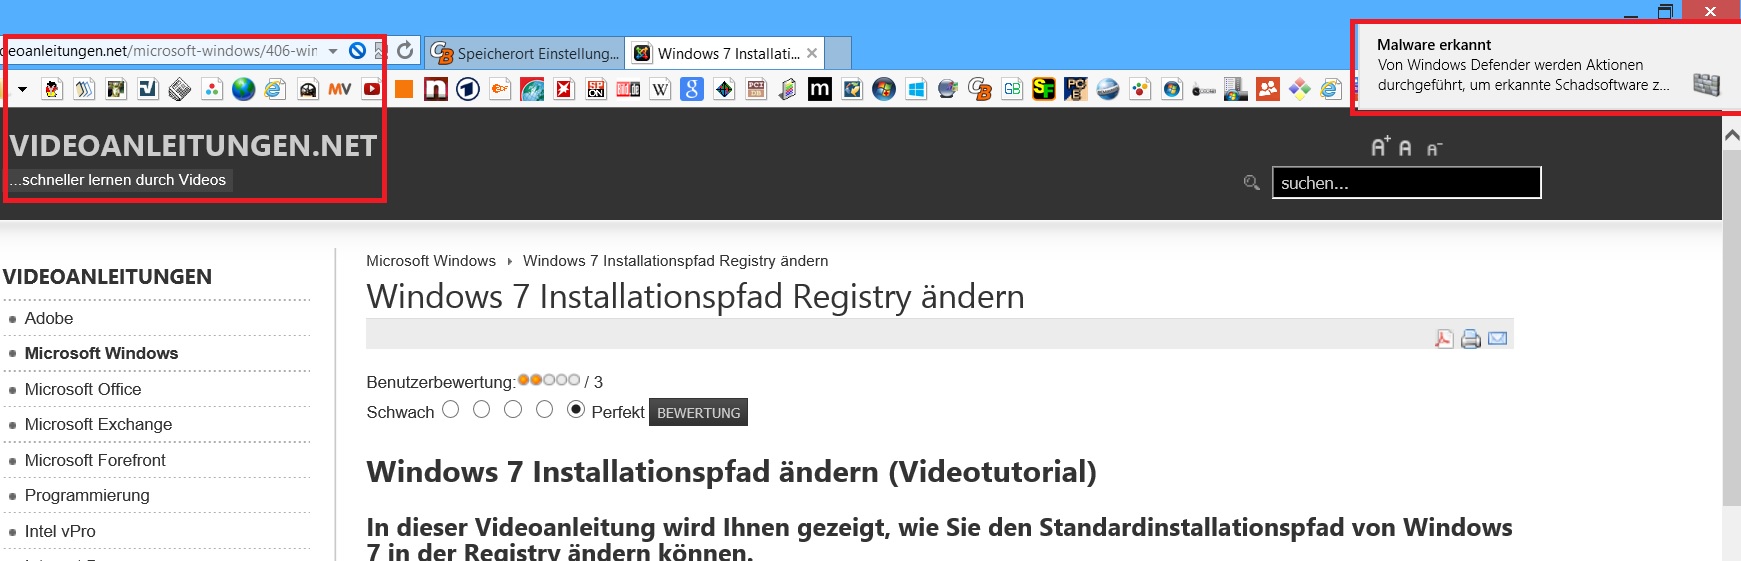Click the n-tv favorite icon
The width and height of the screenshot is (1741, 561).
(436, 89)
